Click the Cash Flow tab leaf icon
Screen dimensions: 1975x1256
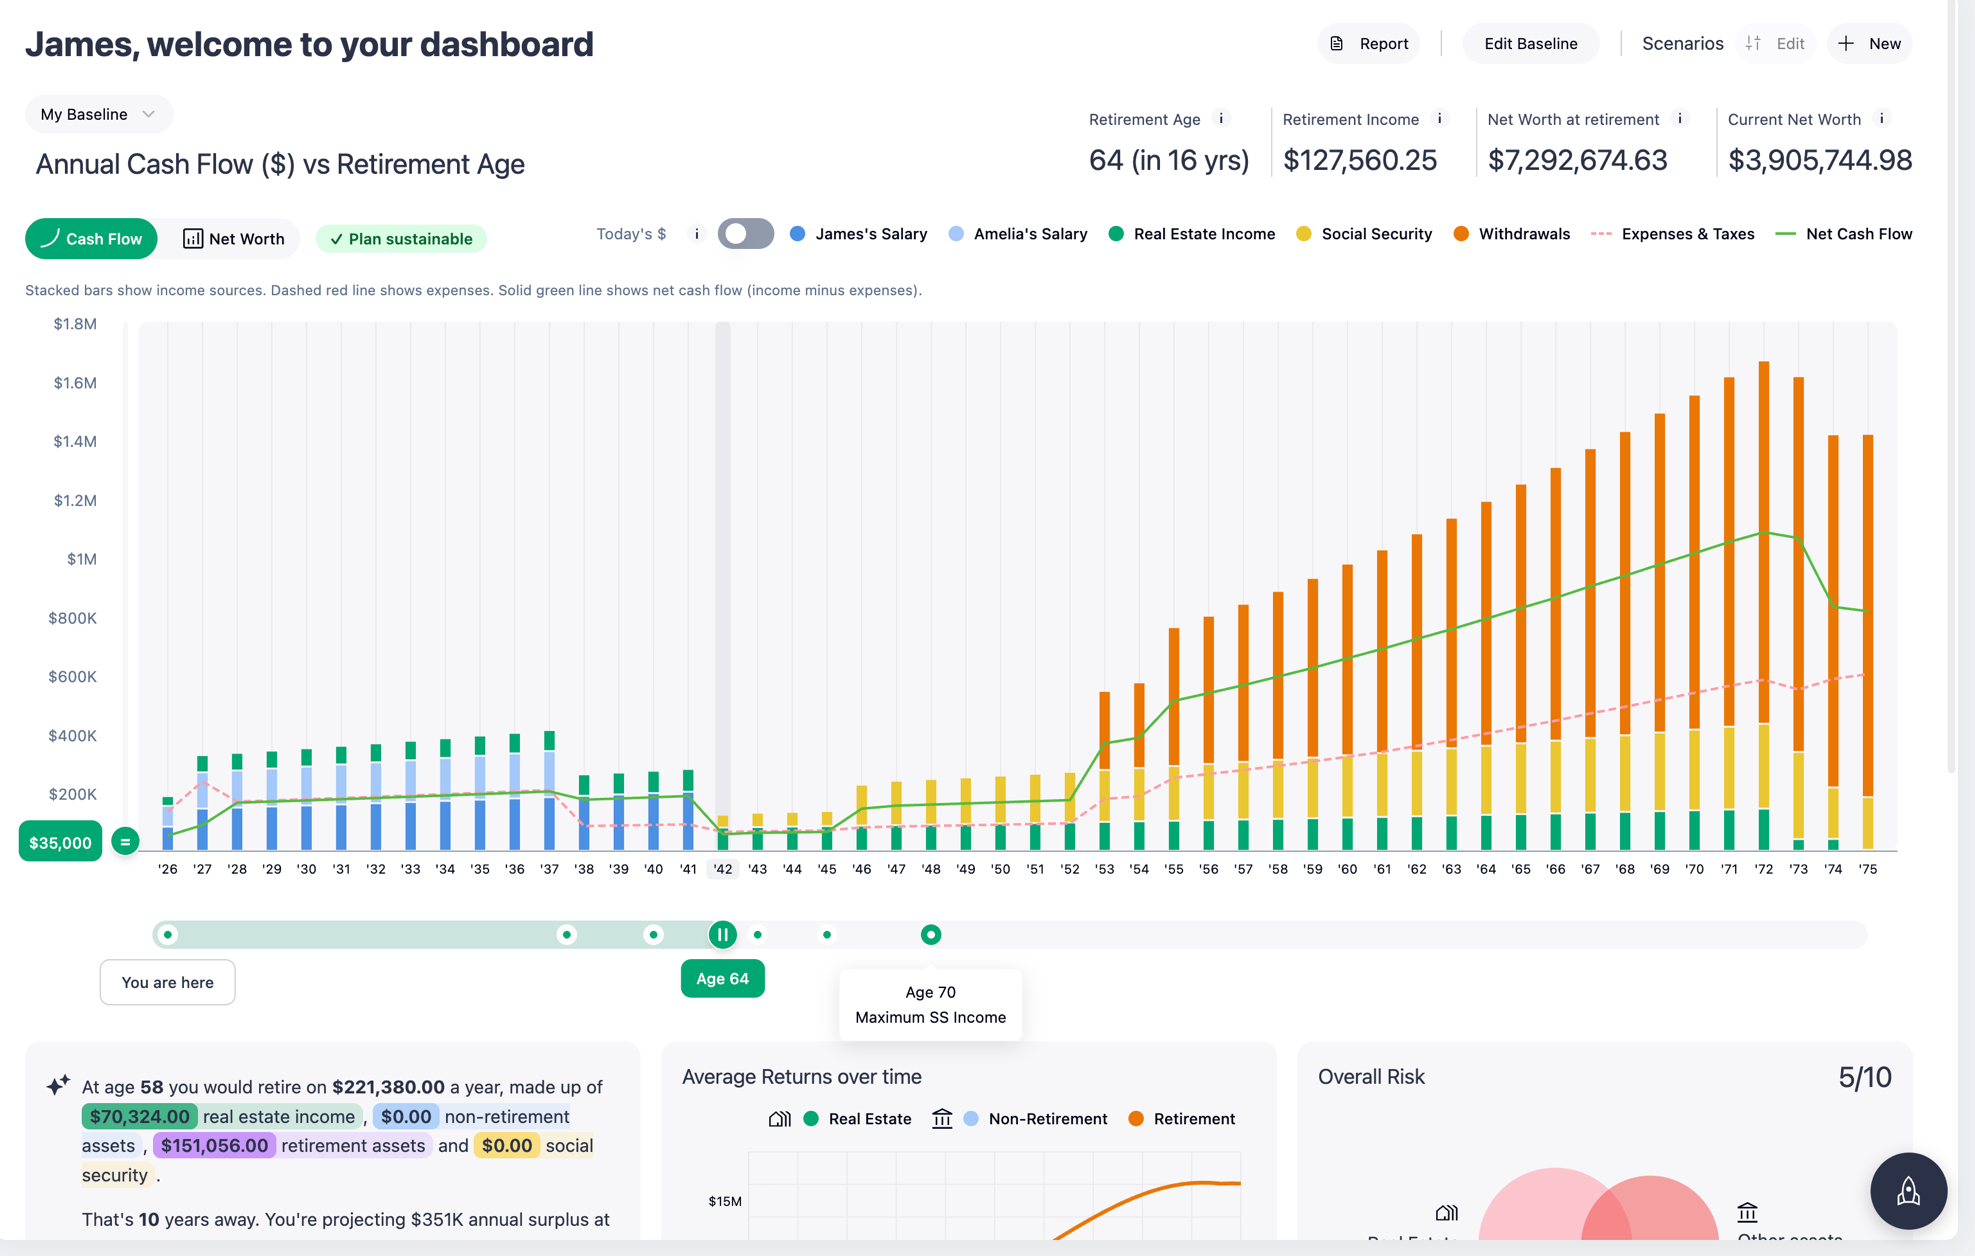[x=50, y=238]
